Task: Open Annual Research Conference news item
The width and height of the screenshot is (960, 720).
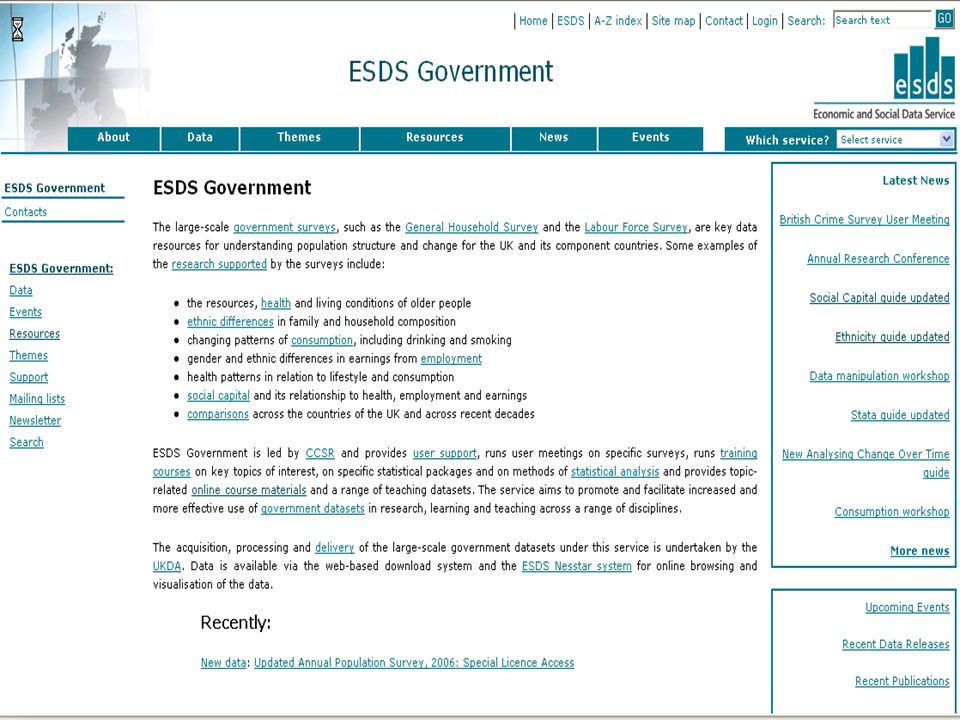Action: [879, 258]
